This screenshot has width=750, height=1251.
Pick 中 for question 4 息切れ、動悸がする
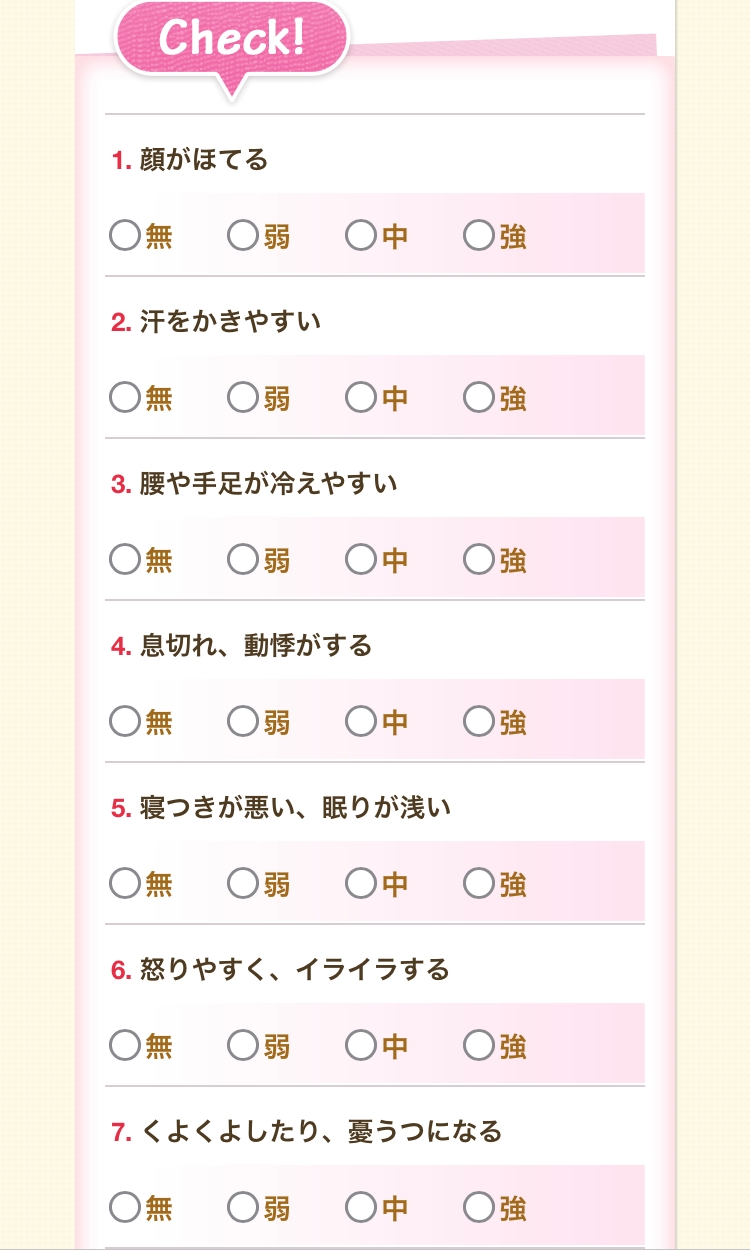361,722
